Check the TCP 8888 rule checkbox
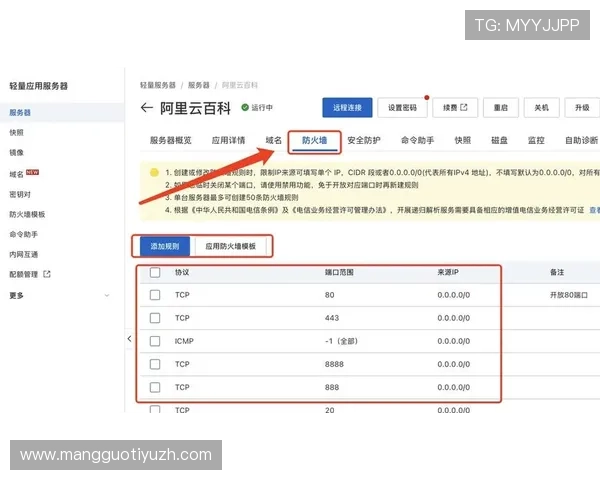Viewport: 600px width, 480px height. (x=155, y=364)
